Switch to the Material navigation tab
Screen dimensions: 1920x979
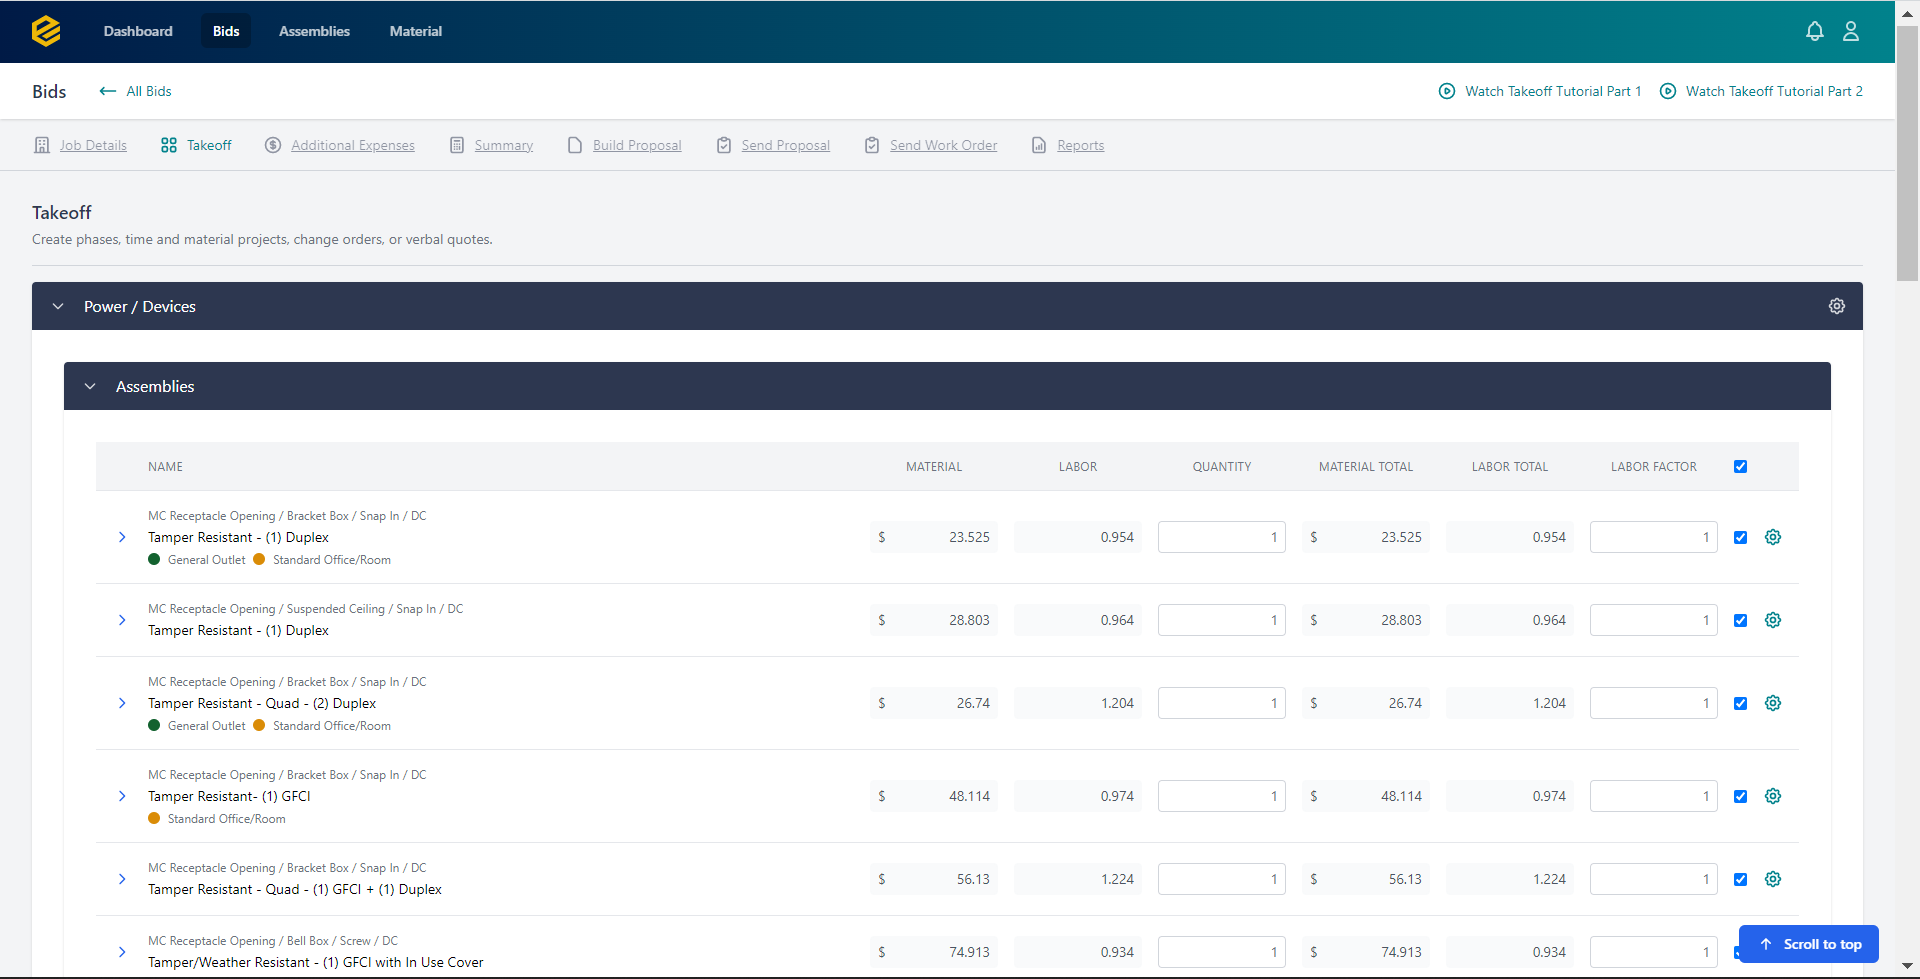coord(415,31)
